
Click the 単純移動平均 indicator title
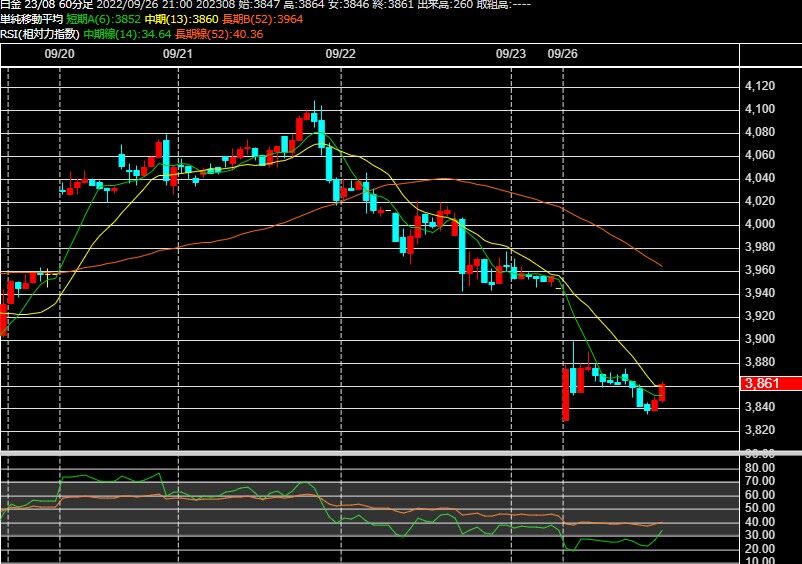point(31,19)
